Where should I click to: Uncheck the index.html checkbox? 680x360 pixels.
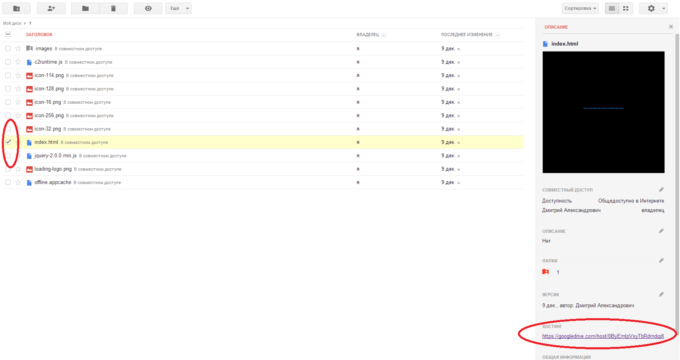point(8,142)
